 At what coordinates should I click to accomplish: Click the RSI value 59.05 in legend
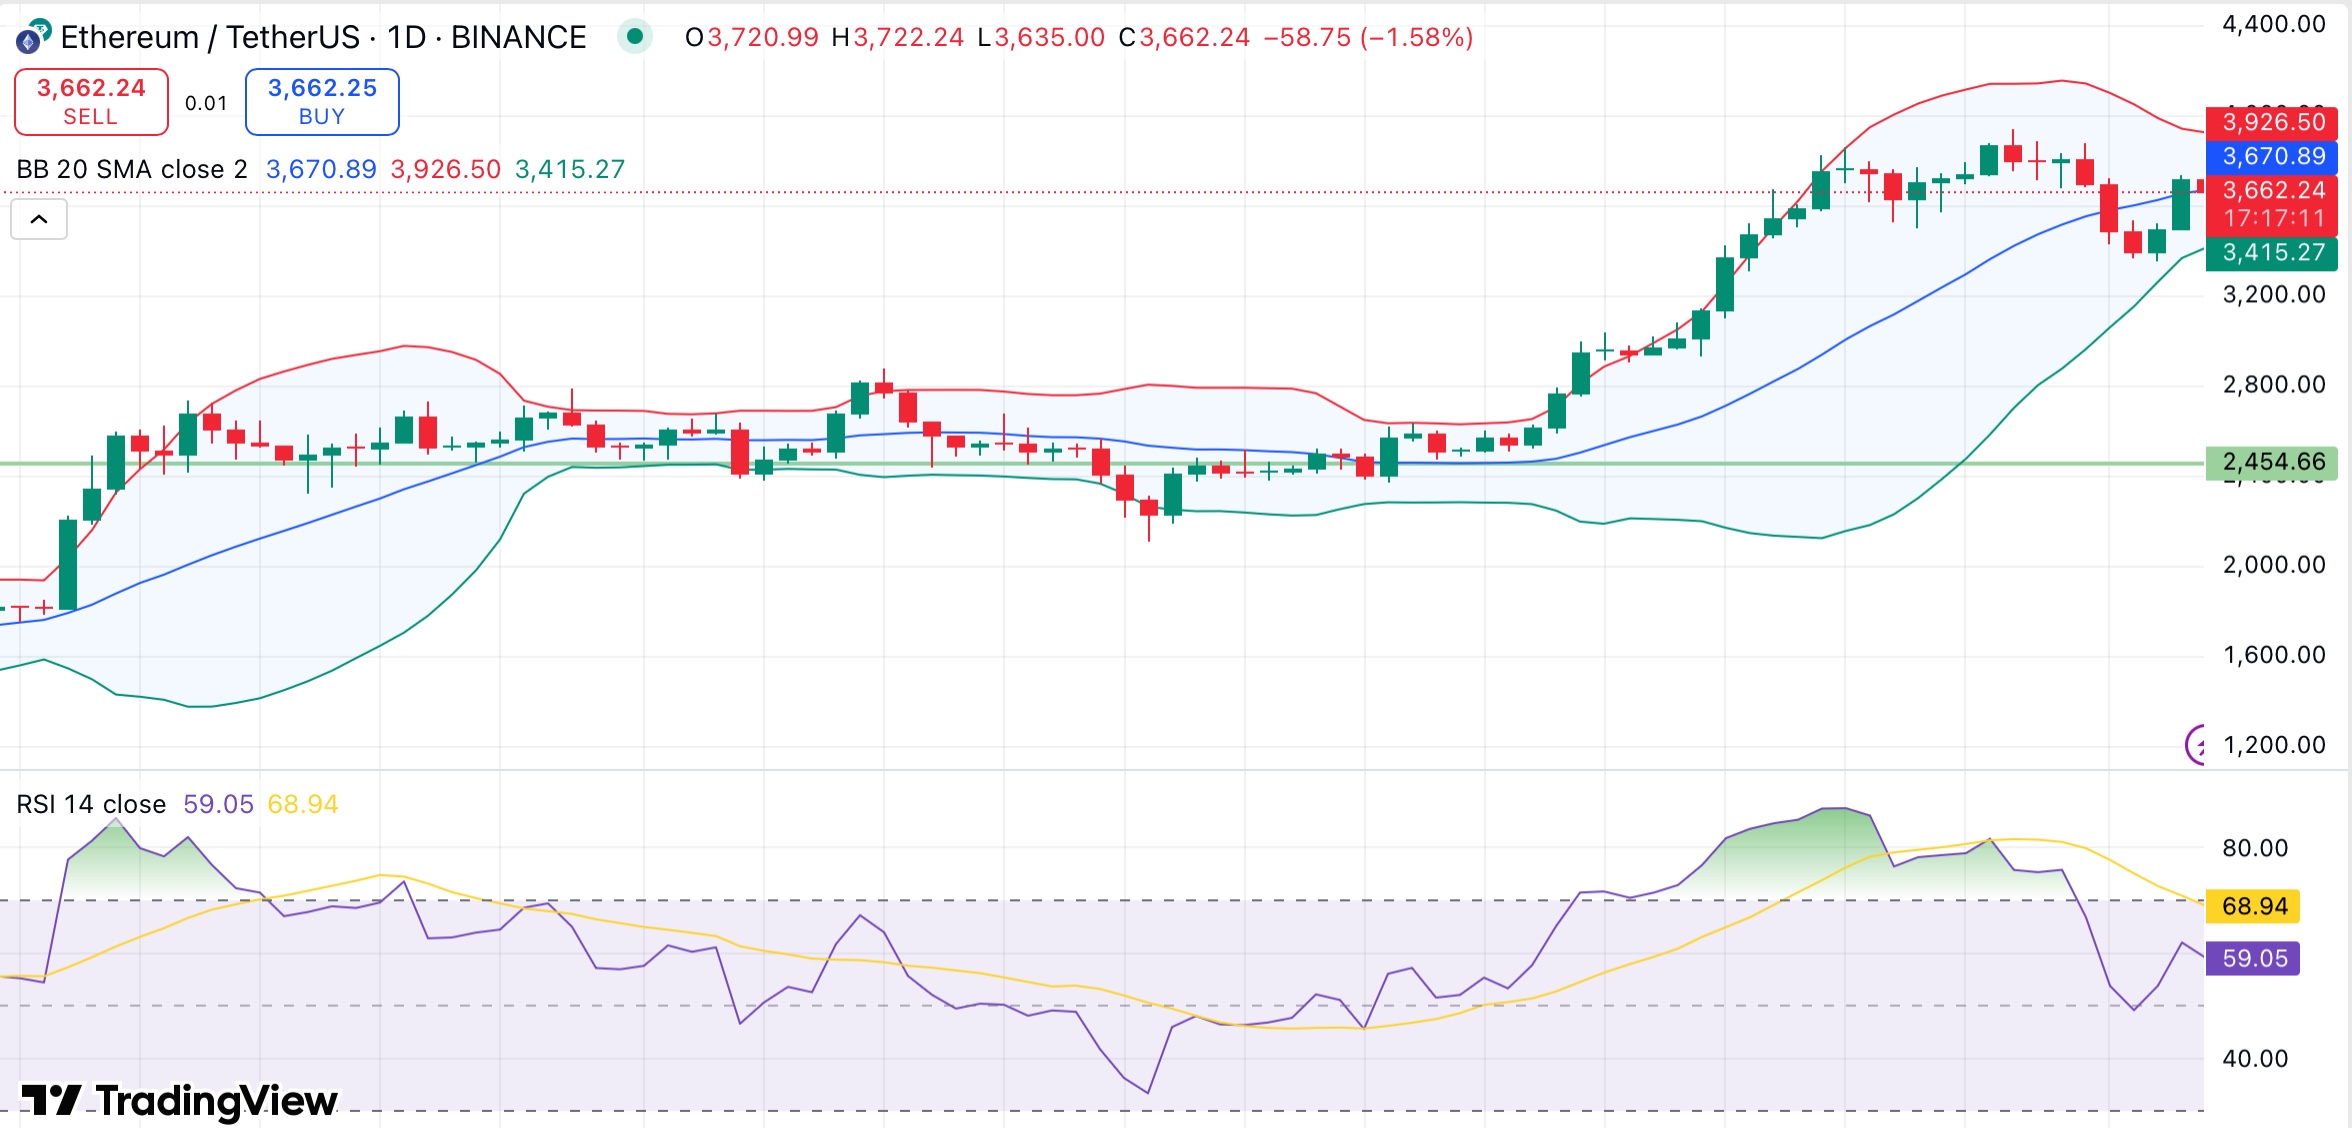point(218,804)
